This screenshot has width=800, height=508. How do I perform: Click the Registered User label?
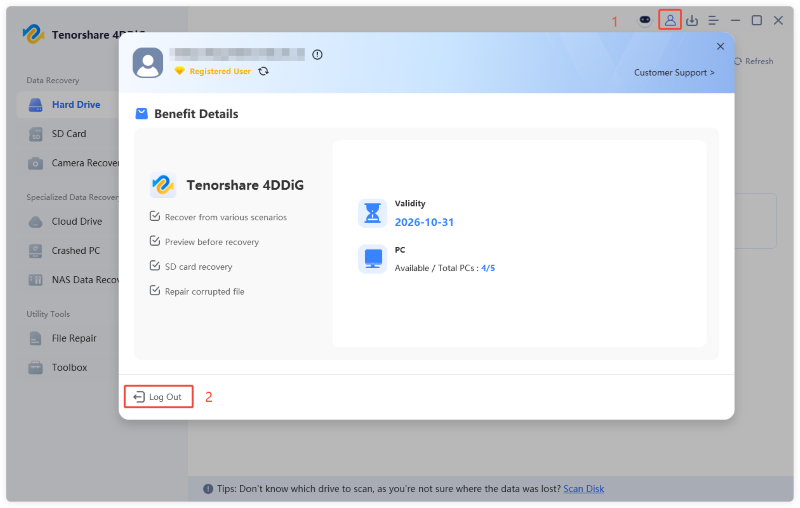point(220,71)
